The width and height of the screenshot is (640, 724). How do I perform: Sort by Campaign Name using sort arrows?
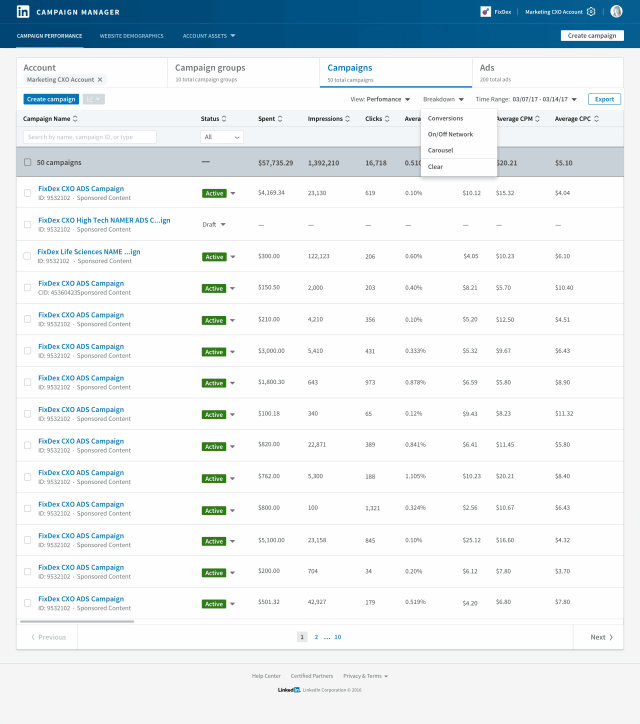[x=75, y=119]
